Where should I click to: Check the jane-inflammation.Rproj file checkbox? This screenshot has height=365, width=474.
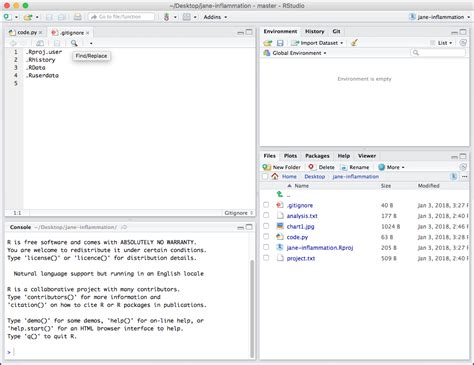(266, 247)
